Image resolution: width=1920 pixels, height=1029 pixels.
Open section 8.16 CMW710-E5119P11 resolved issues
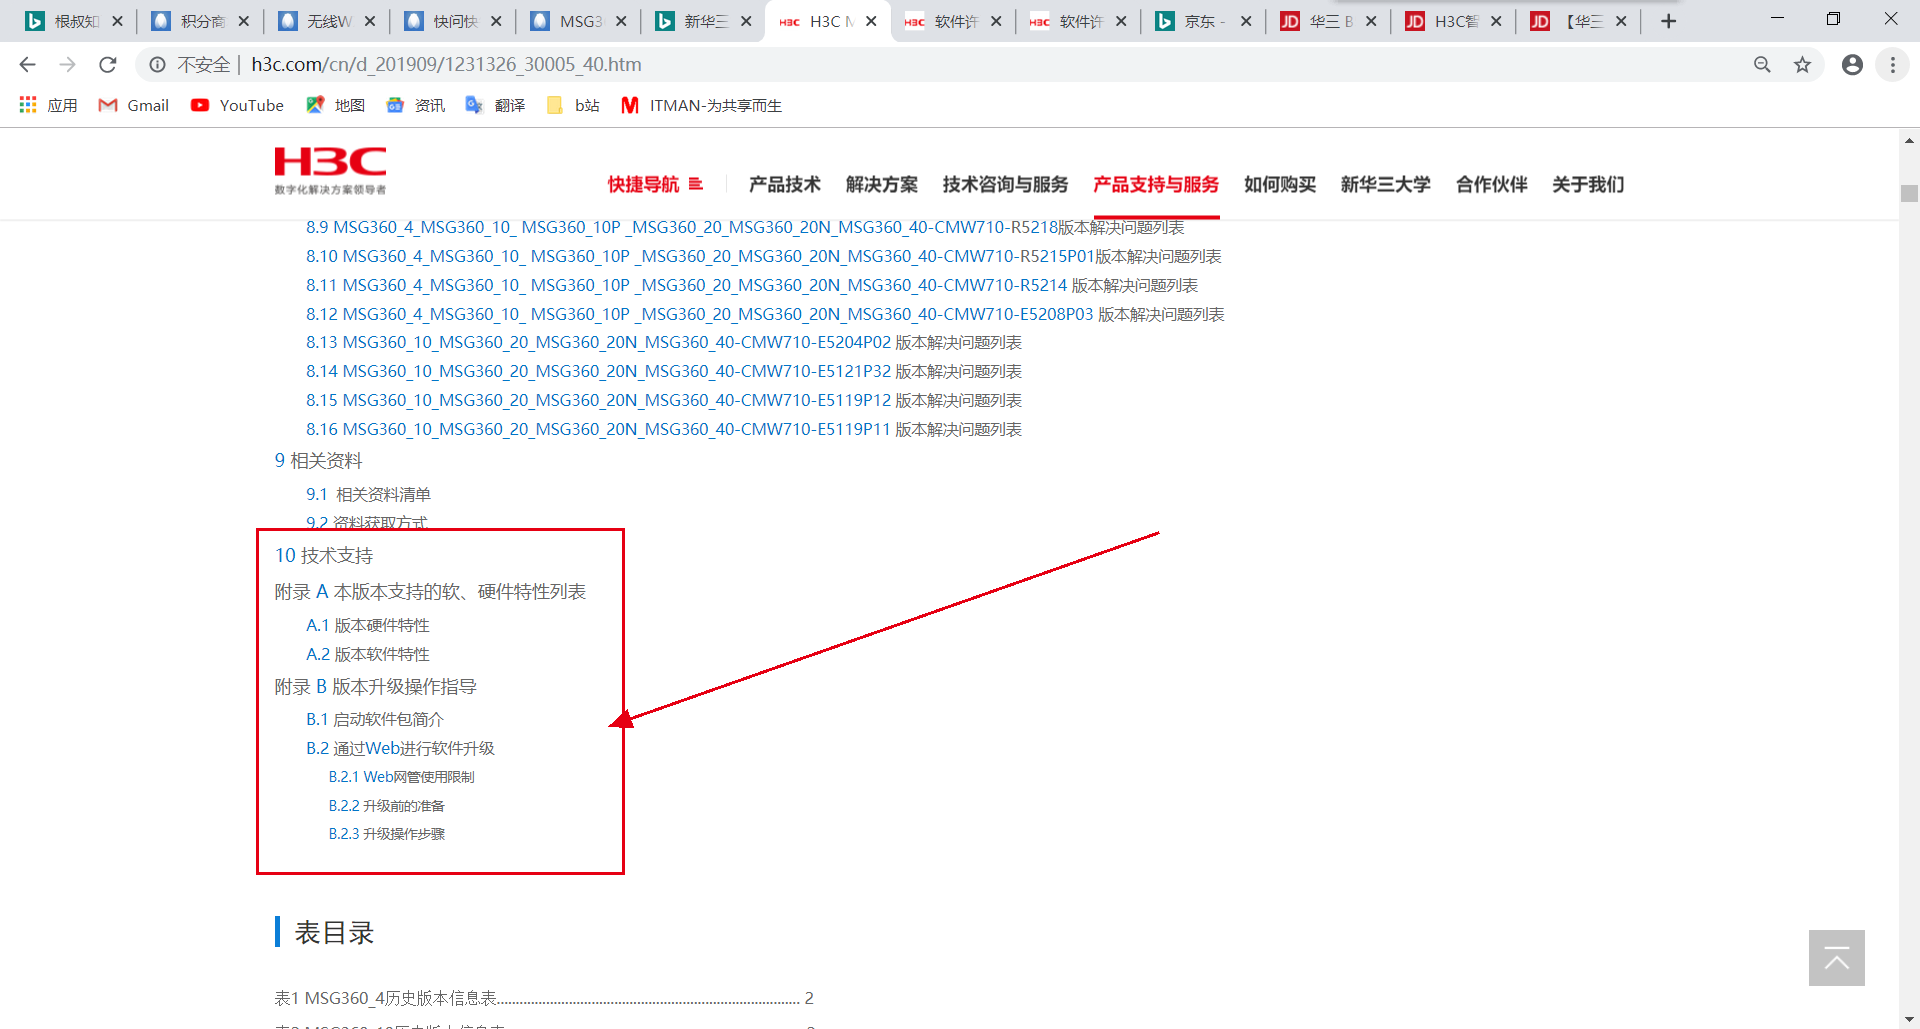(x=664, y=430)
